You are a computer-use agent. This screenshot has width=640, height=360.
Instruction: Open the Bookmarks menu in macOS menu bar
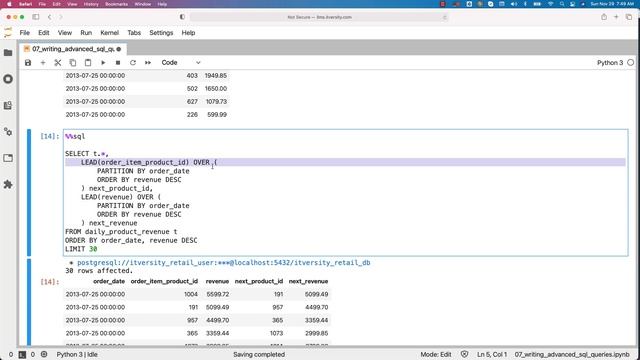pyautogui.click(x=116, y=4)
